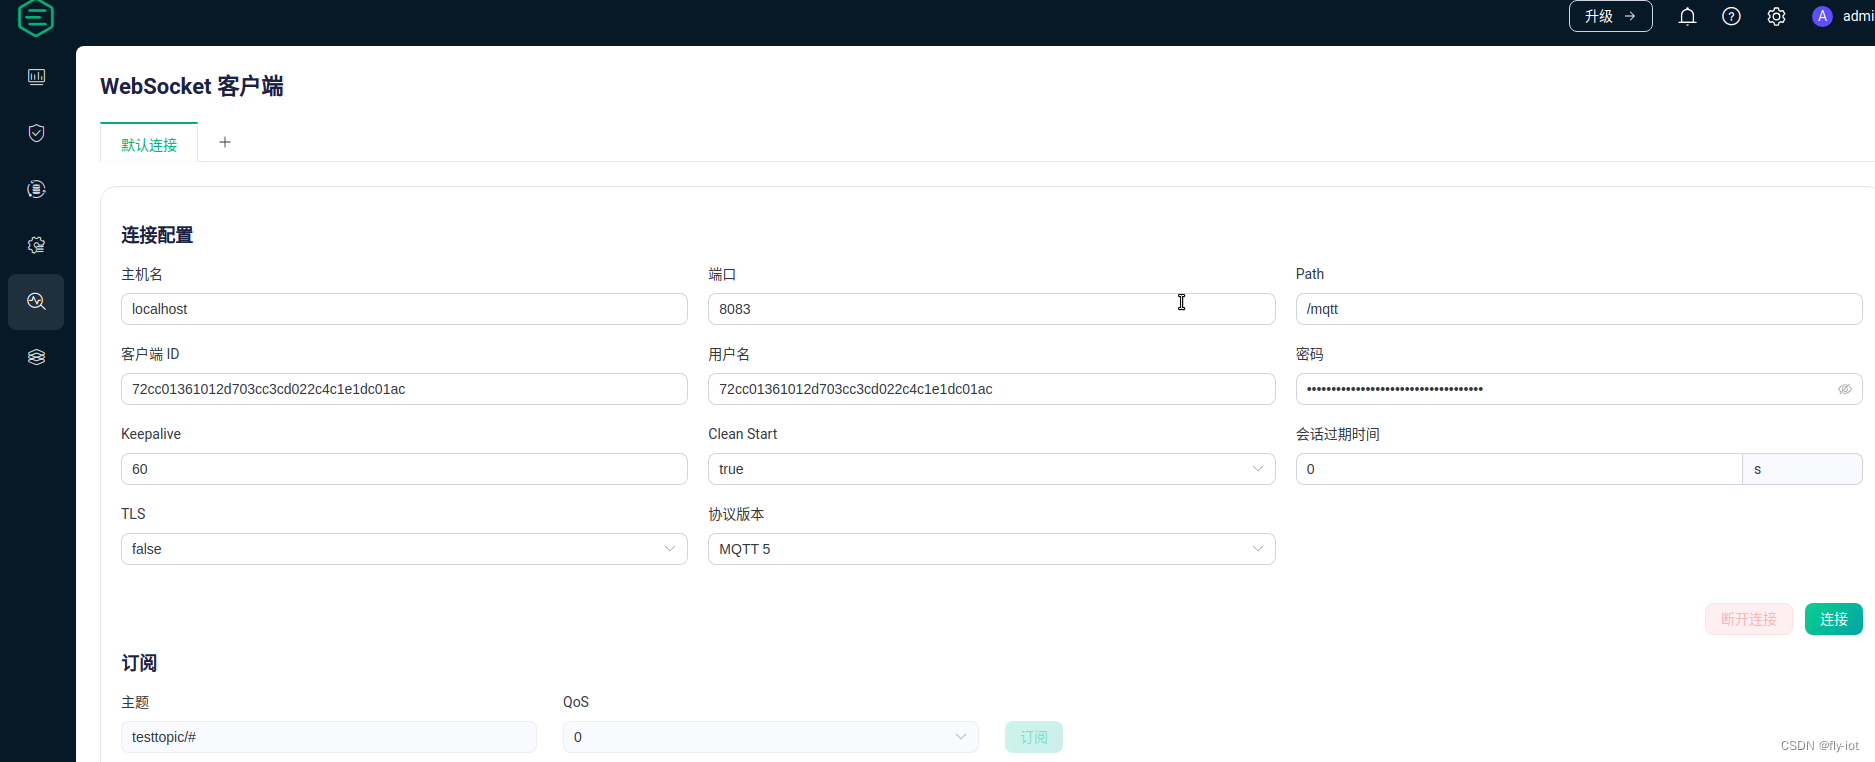The image size is (1875, 762).
Task: Open the settings gear in header
Action: point(1776,16)
